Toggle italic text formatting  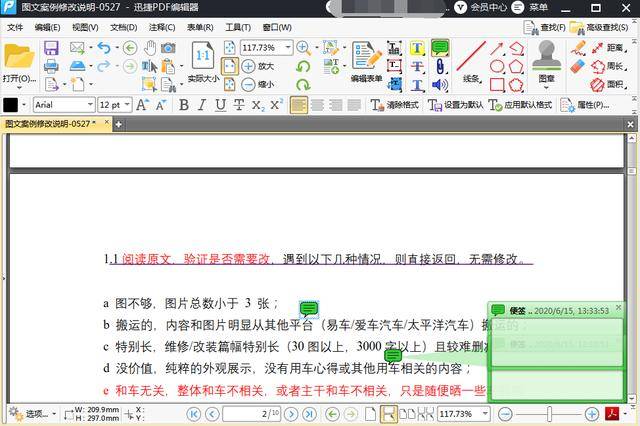coord(203,105)
